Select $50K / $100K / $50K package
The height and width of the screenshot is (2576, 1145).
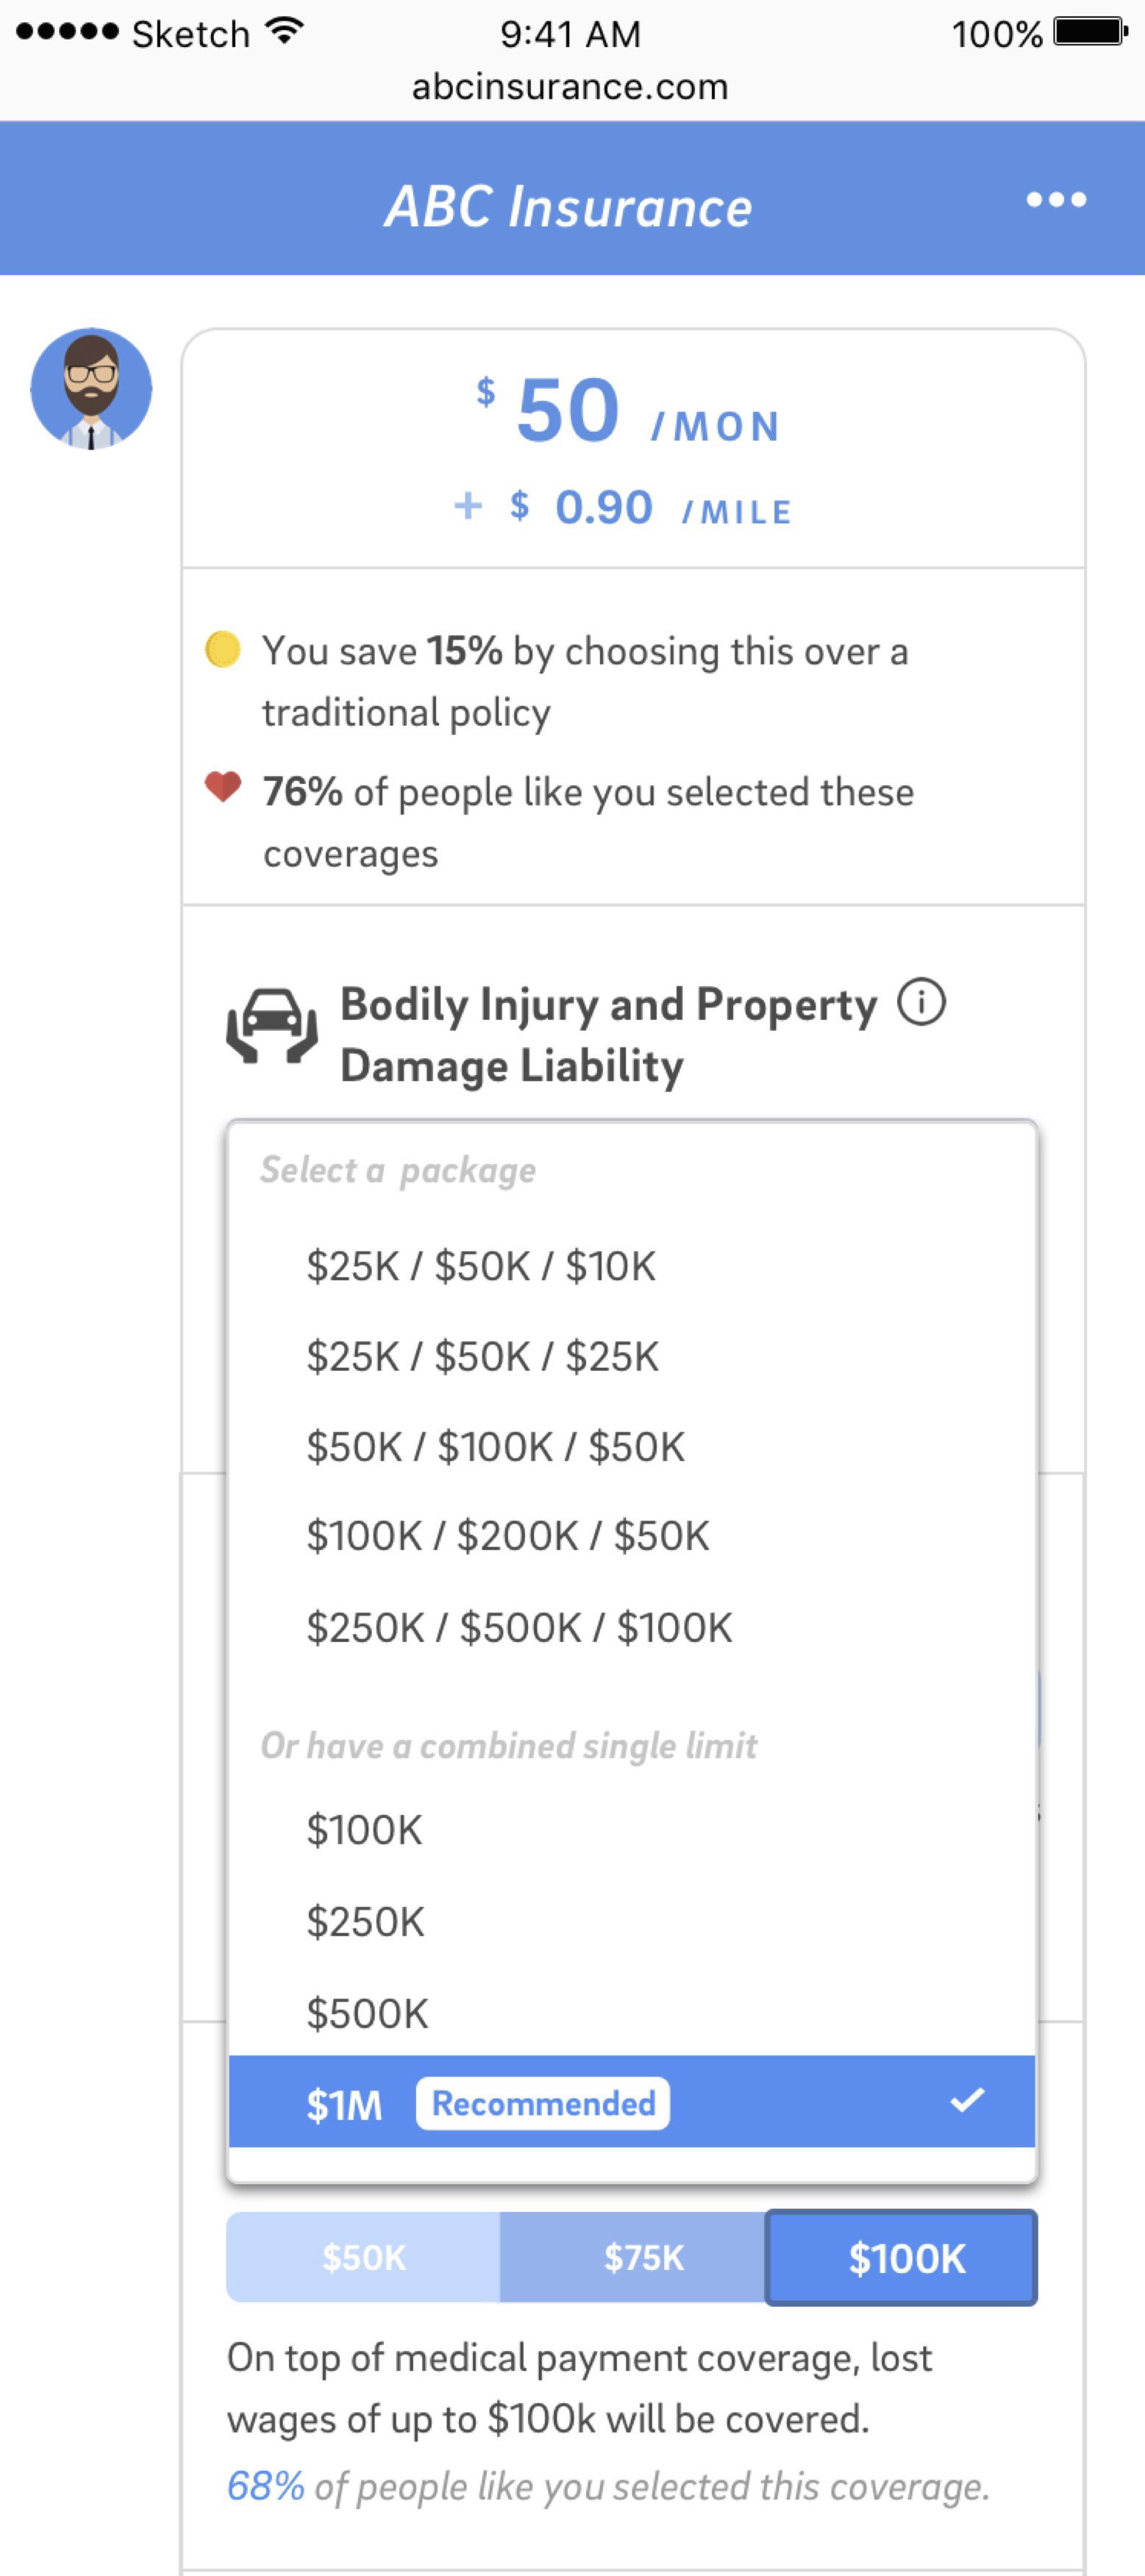[632, 1447]
